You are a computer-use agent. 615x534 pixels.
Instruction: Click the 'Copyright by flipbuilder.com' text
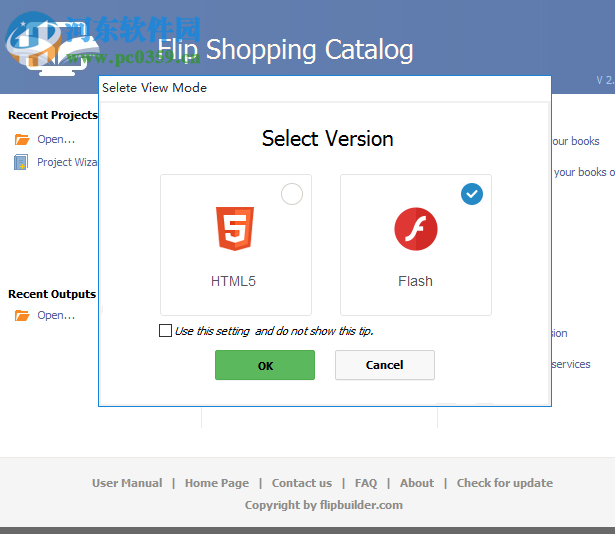coord(324,505)
